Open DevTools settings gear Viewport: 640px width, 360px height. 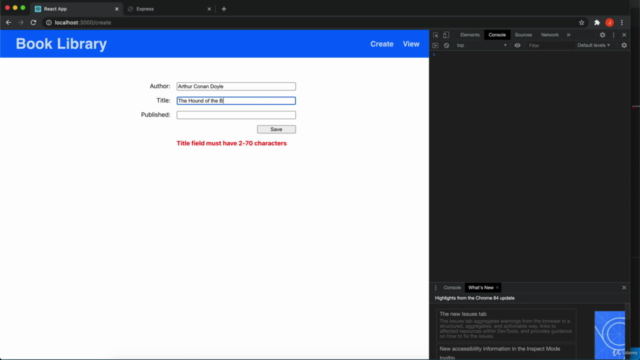pos(602,35)
